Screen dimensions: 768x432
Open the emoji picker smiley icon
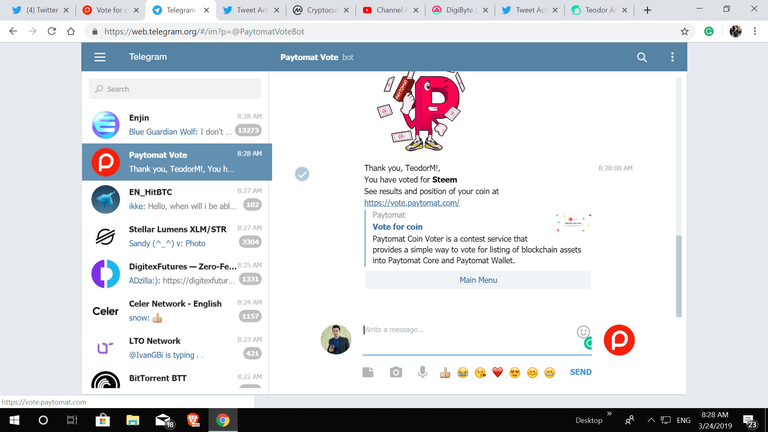tap(583, 332)
